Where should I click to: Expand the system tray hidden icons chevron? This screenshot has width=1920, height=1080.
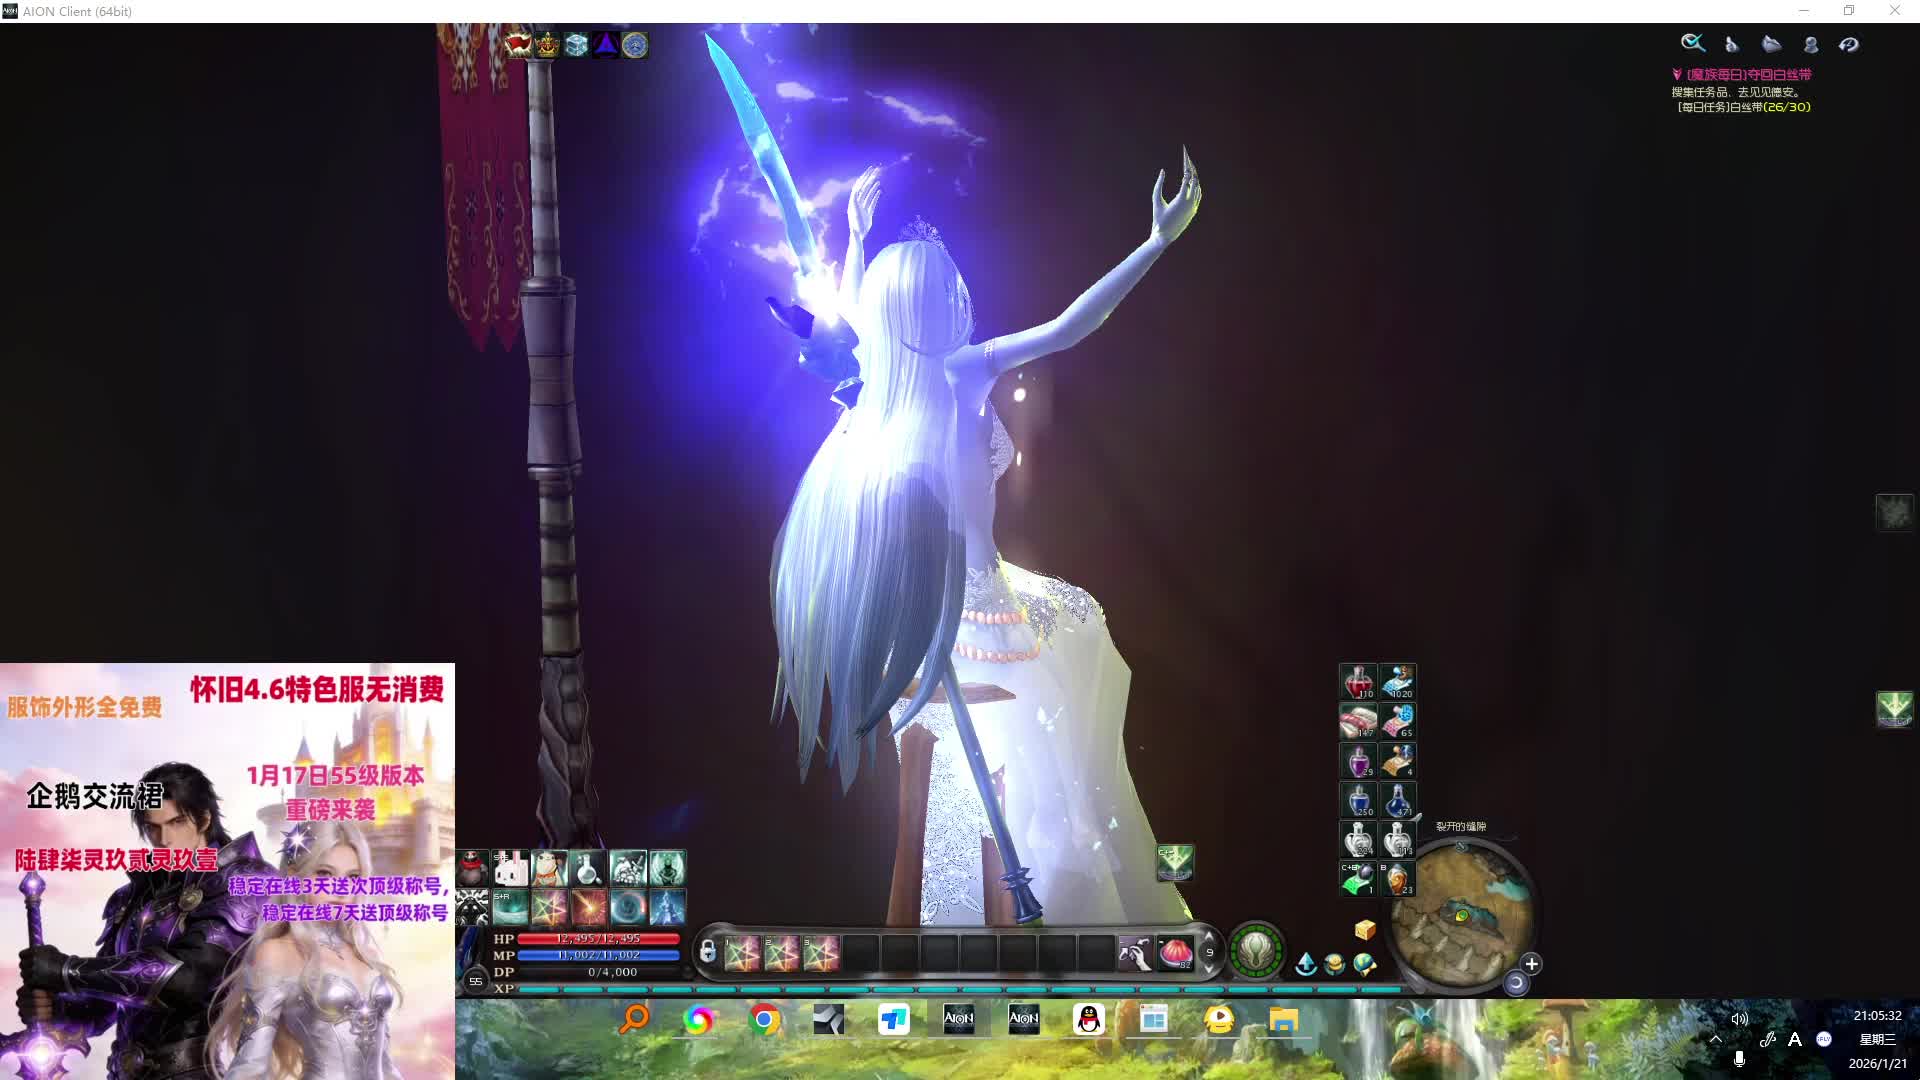click(1716, 1039)
